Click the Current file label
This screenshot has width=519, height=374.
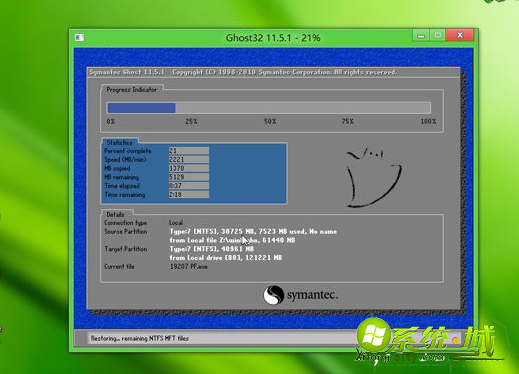(119, 266)
